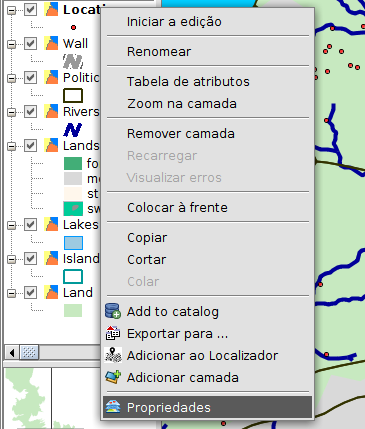Click the Add to catalog database icon
The image size is (365, 429).
click(x=113, y=311)
